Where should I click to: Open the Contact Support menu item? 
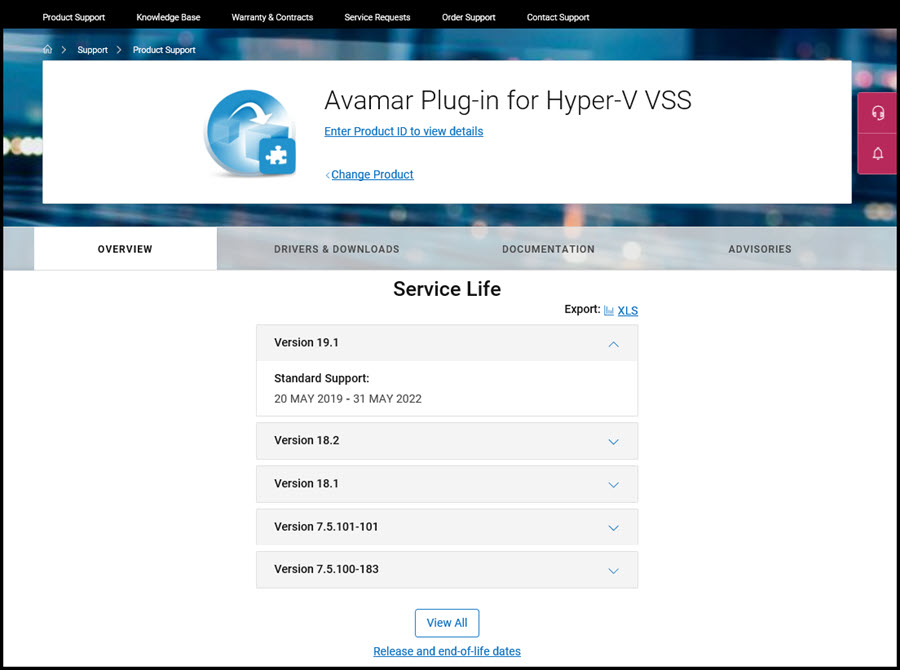(558, 17)
